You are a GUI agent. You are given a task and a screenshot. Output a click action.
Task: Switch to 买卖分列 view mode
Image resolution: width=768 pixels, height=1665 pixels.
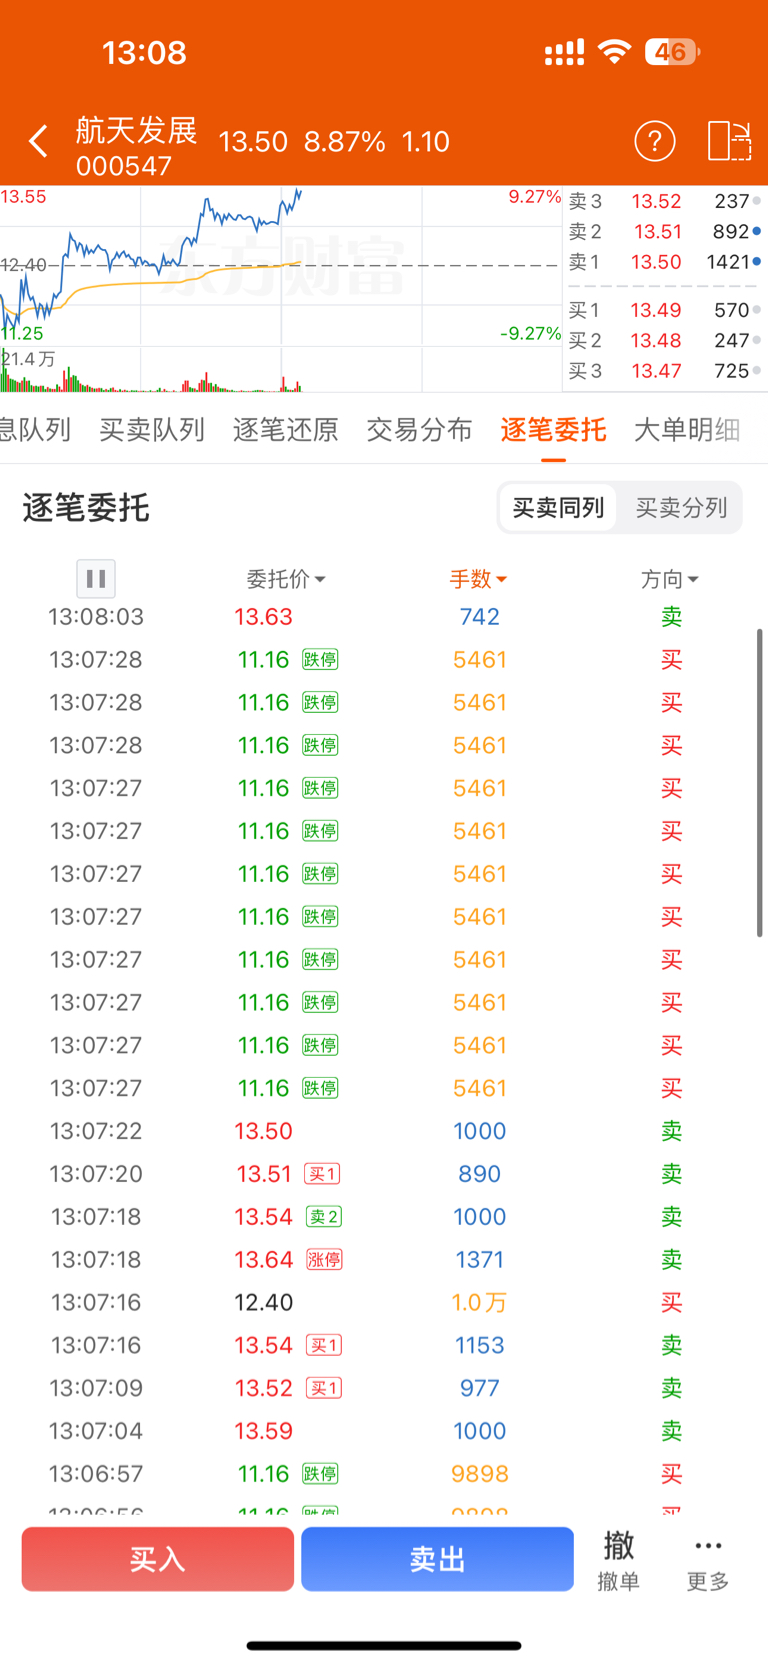[681, 508]
